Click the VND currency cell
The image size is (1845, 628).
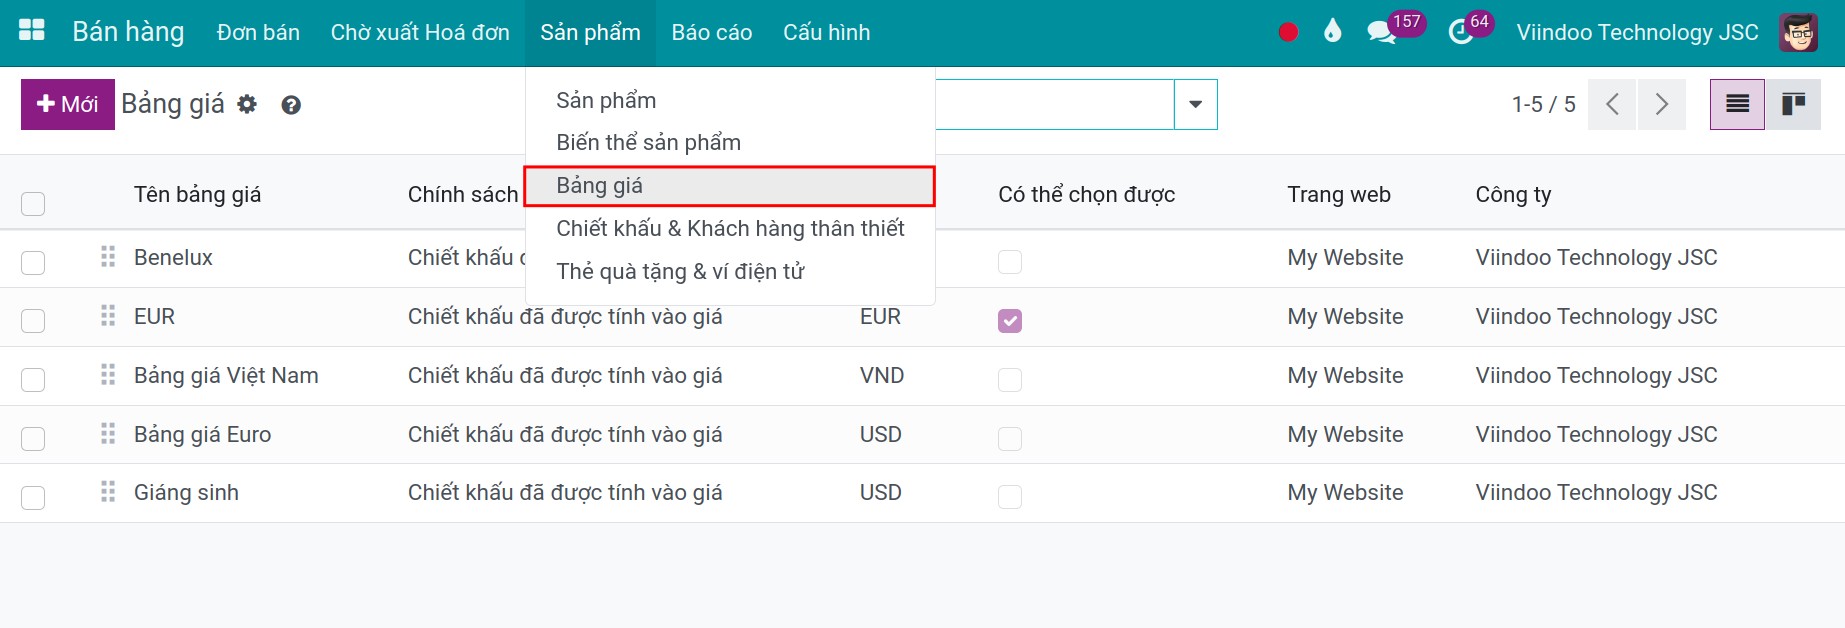pyautogui.click(x=882, y=375)
